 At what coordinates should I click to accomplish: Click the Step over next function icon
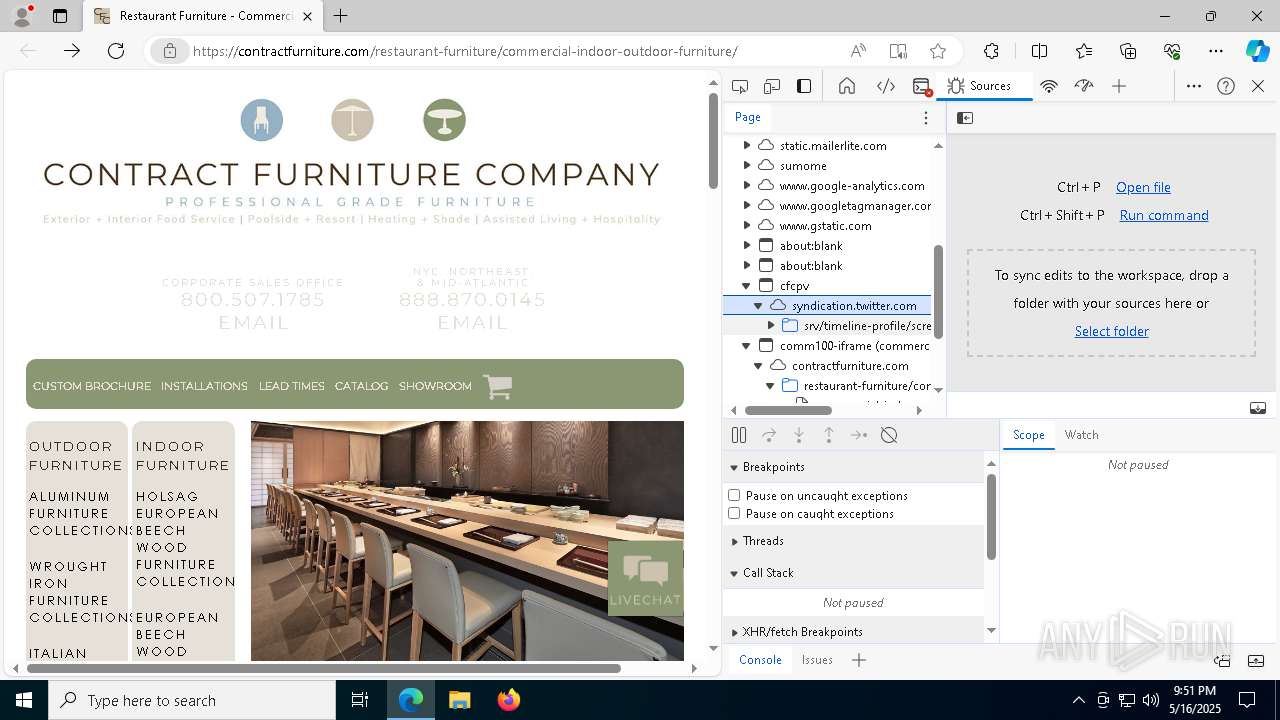[769, 435]
